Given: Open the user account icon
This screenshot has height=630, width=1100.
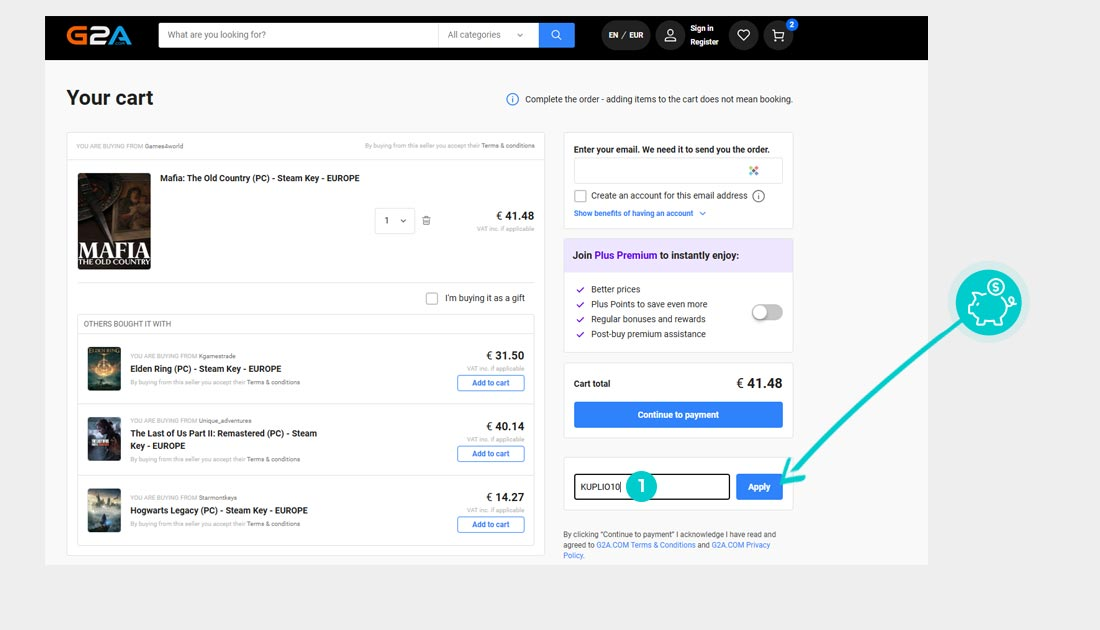Looking at the screenshot, I should coord(670,35).
